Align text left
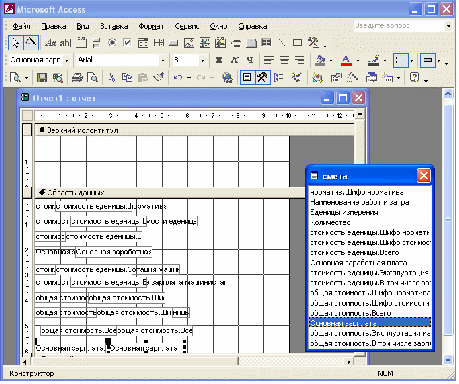This screenshot has height=384, width=459. tap(269, 60)
